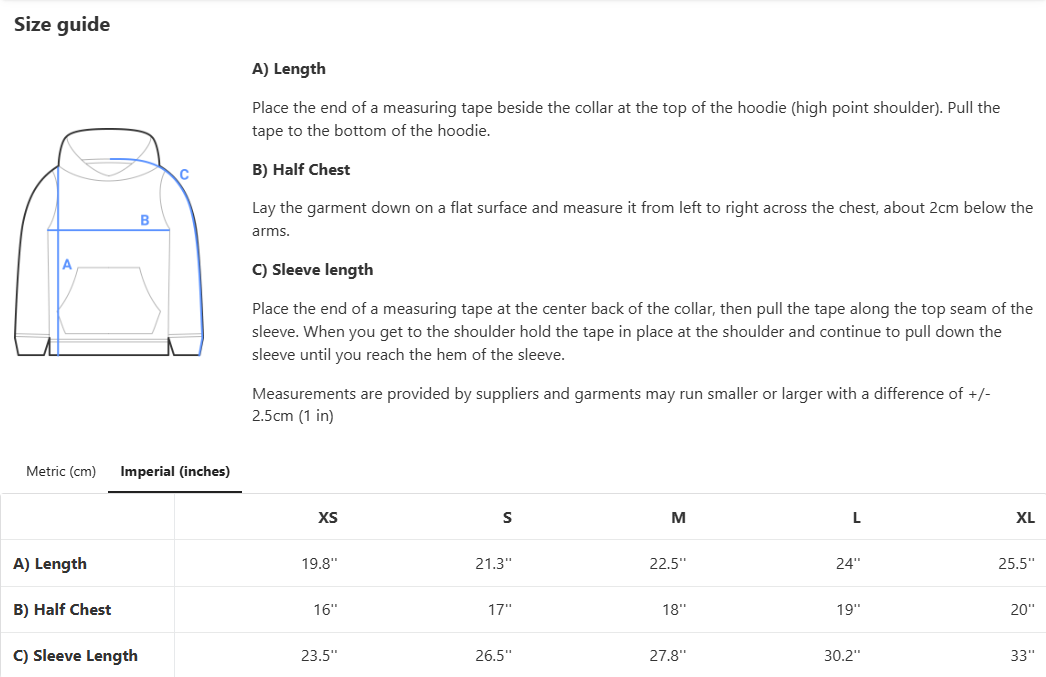Select the XL size column header
Screen dimensions: 1046x677
tap(1025, 518)
